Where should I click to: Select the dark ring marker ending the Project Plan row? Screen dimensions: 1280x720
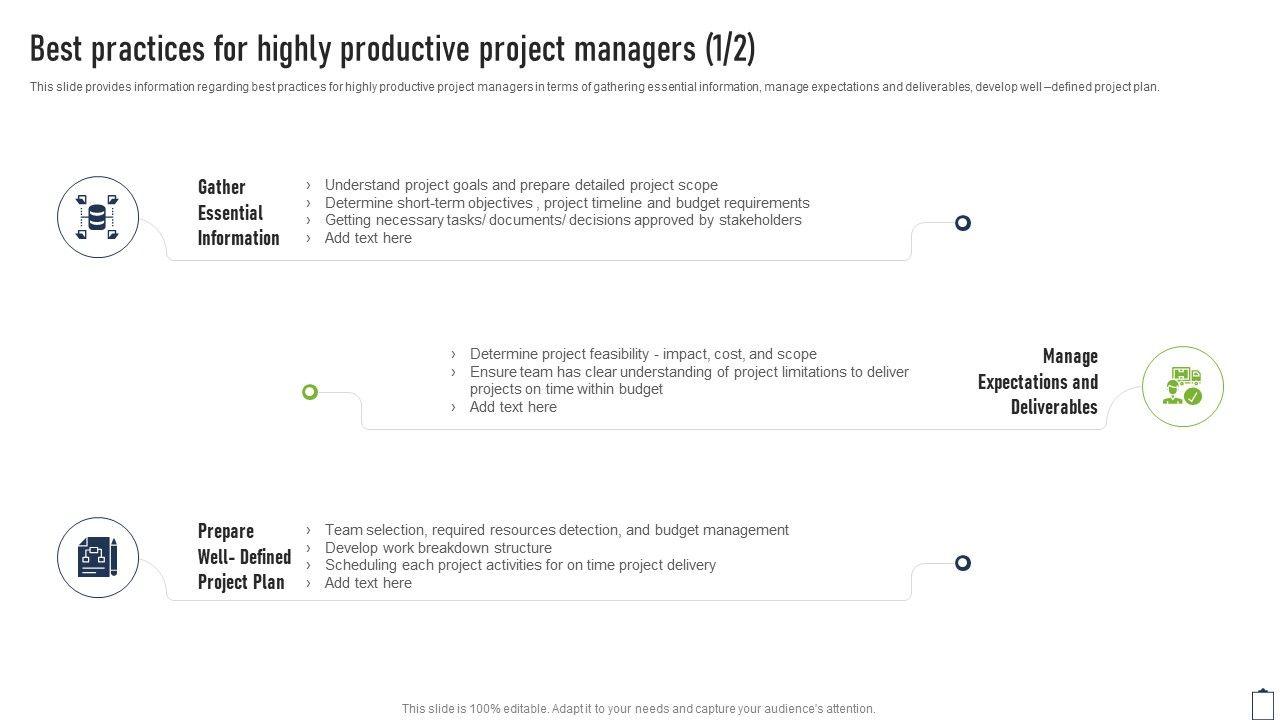[962, 563]
